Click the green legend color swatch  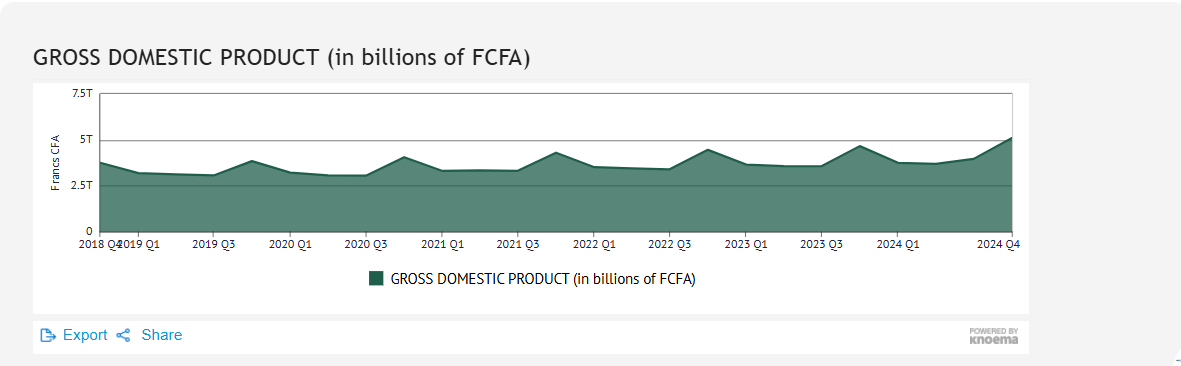(x=376, y=279)
